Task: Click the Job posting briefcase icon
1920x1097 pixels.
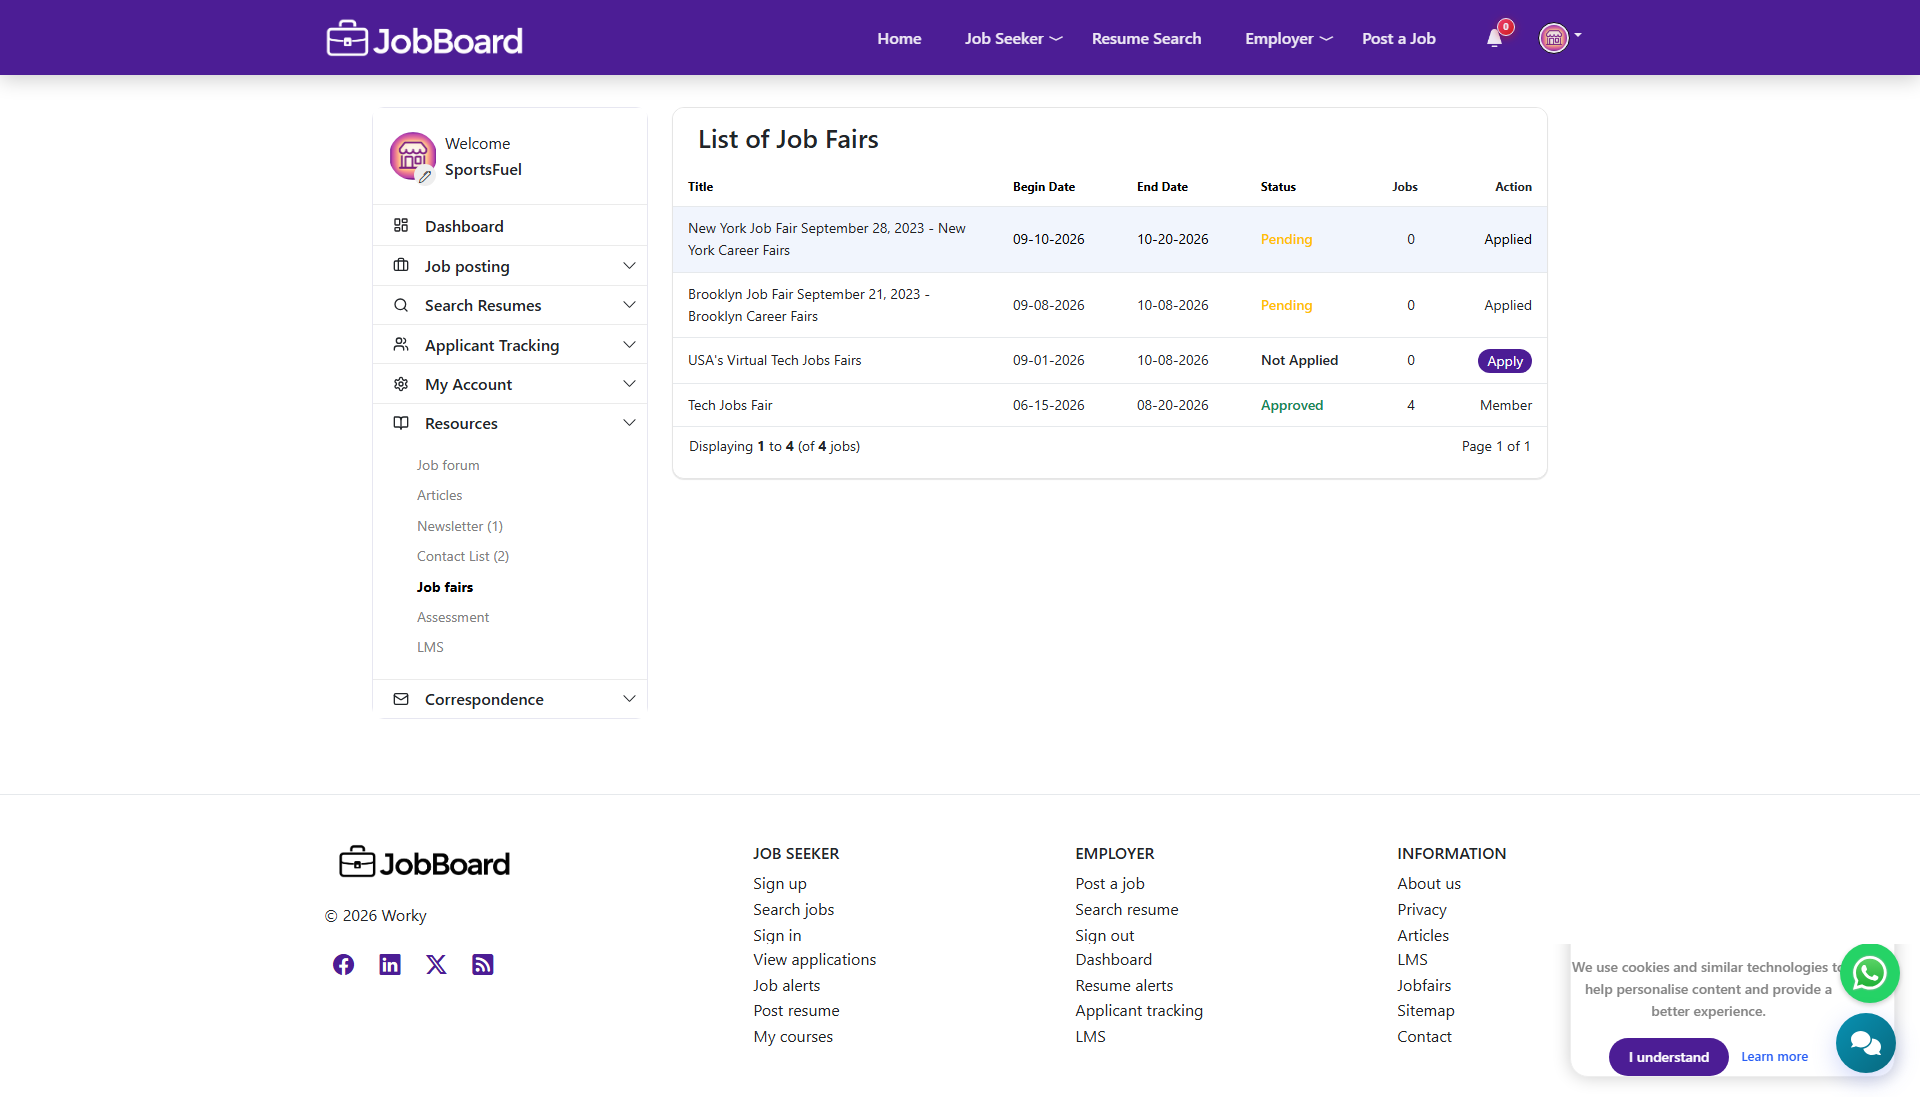Action: pyautogui.click(x=401, y=265)
